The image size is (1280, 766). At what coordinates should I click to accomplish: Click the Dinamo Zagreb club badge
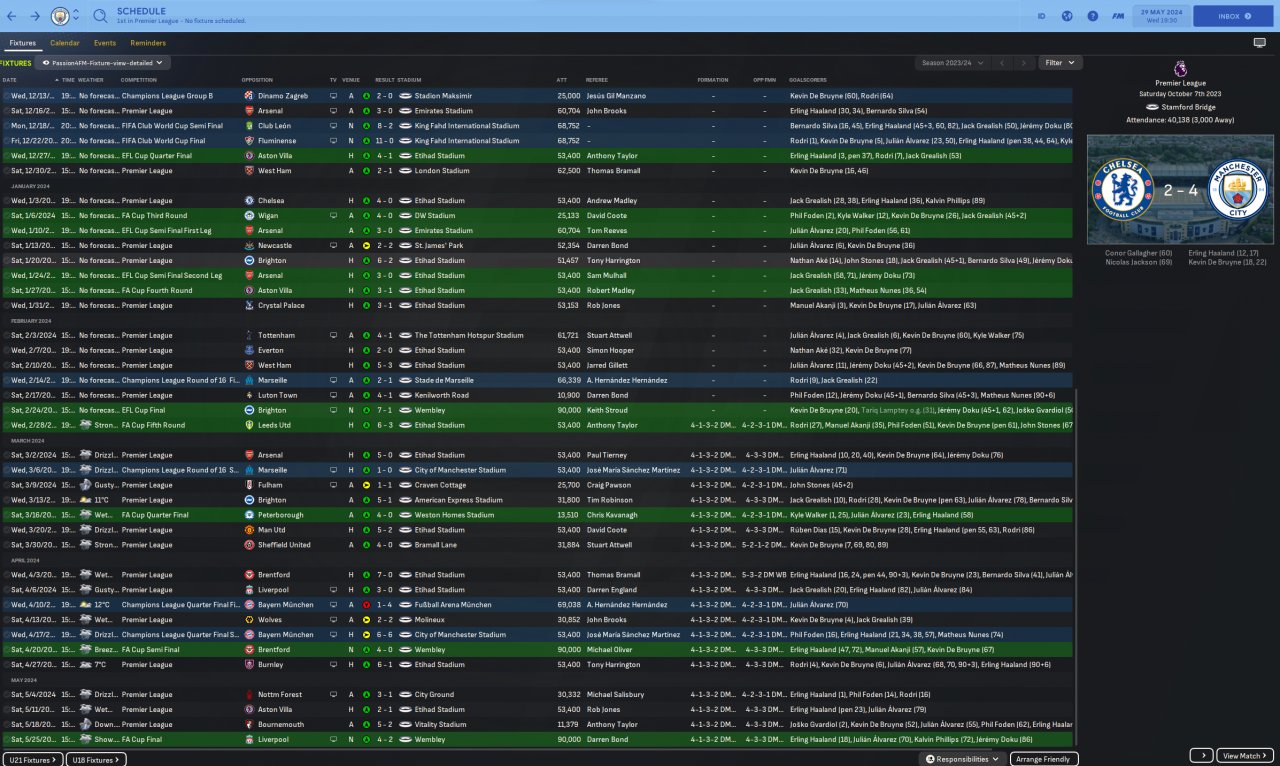[249, 96]
